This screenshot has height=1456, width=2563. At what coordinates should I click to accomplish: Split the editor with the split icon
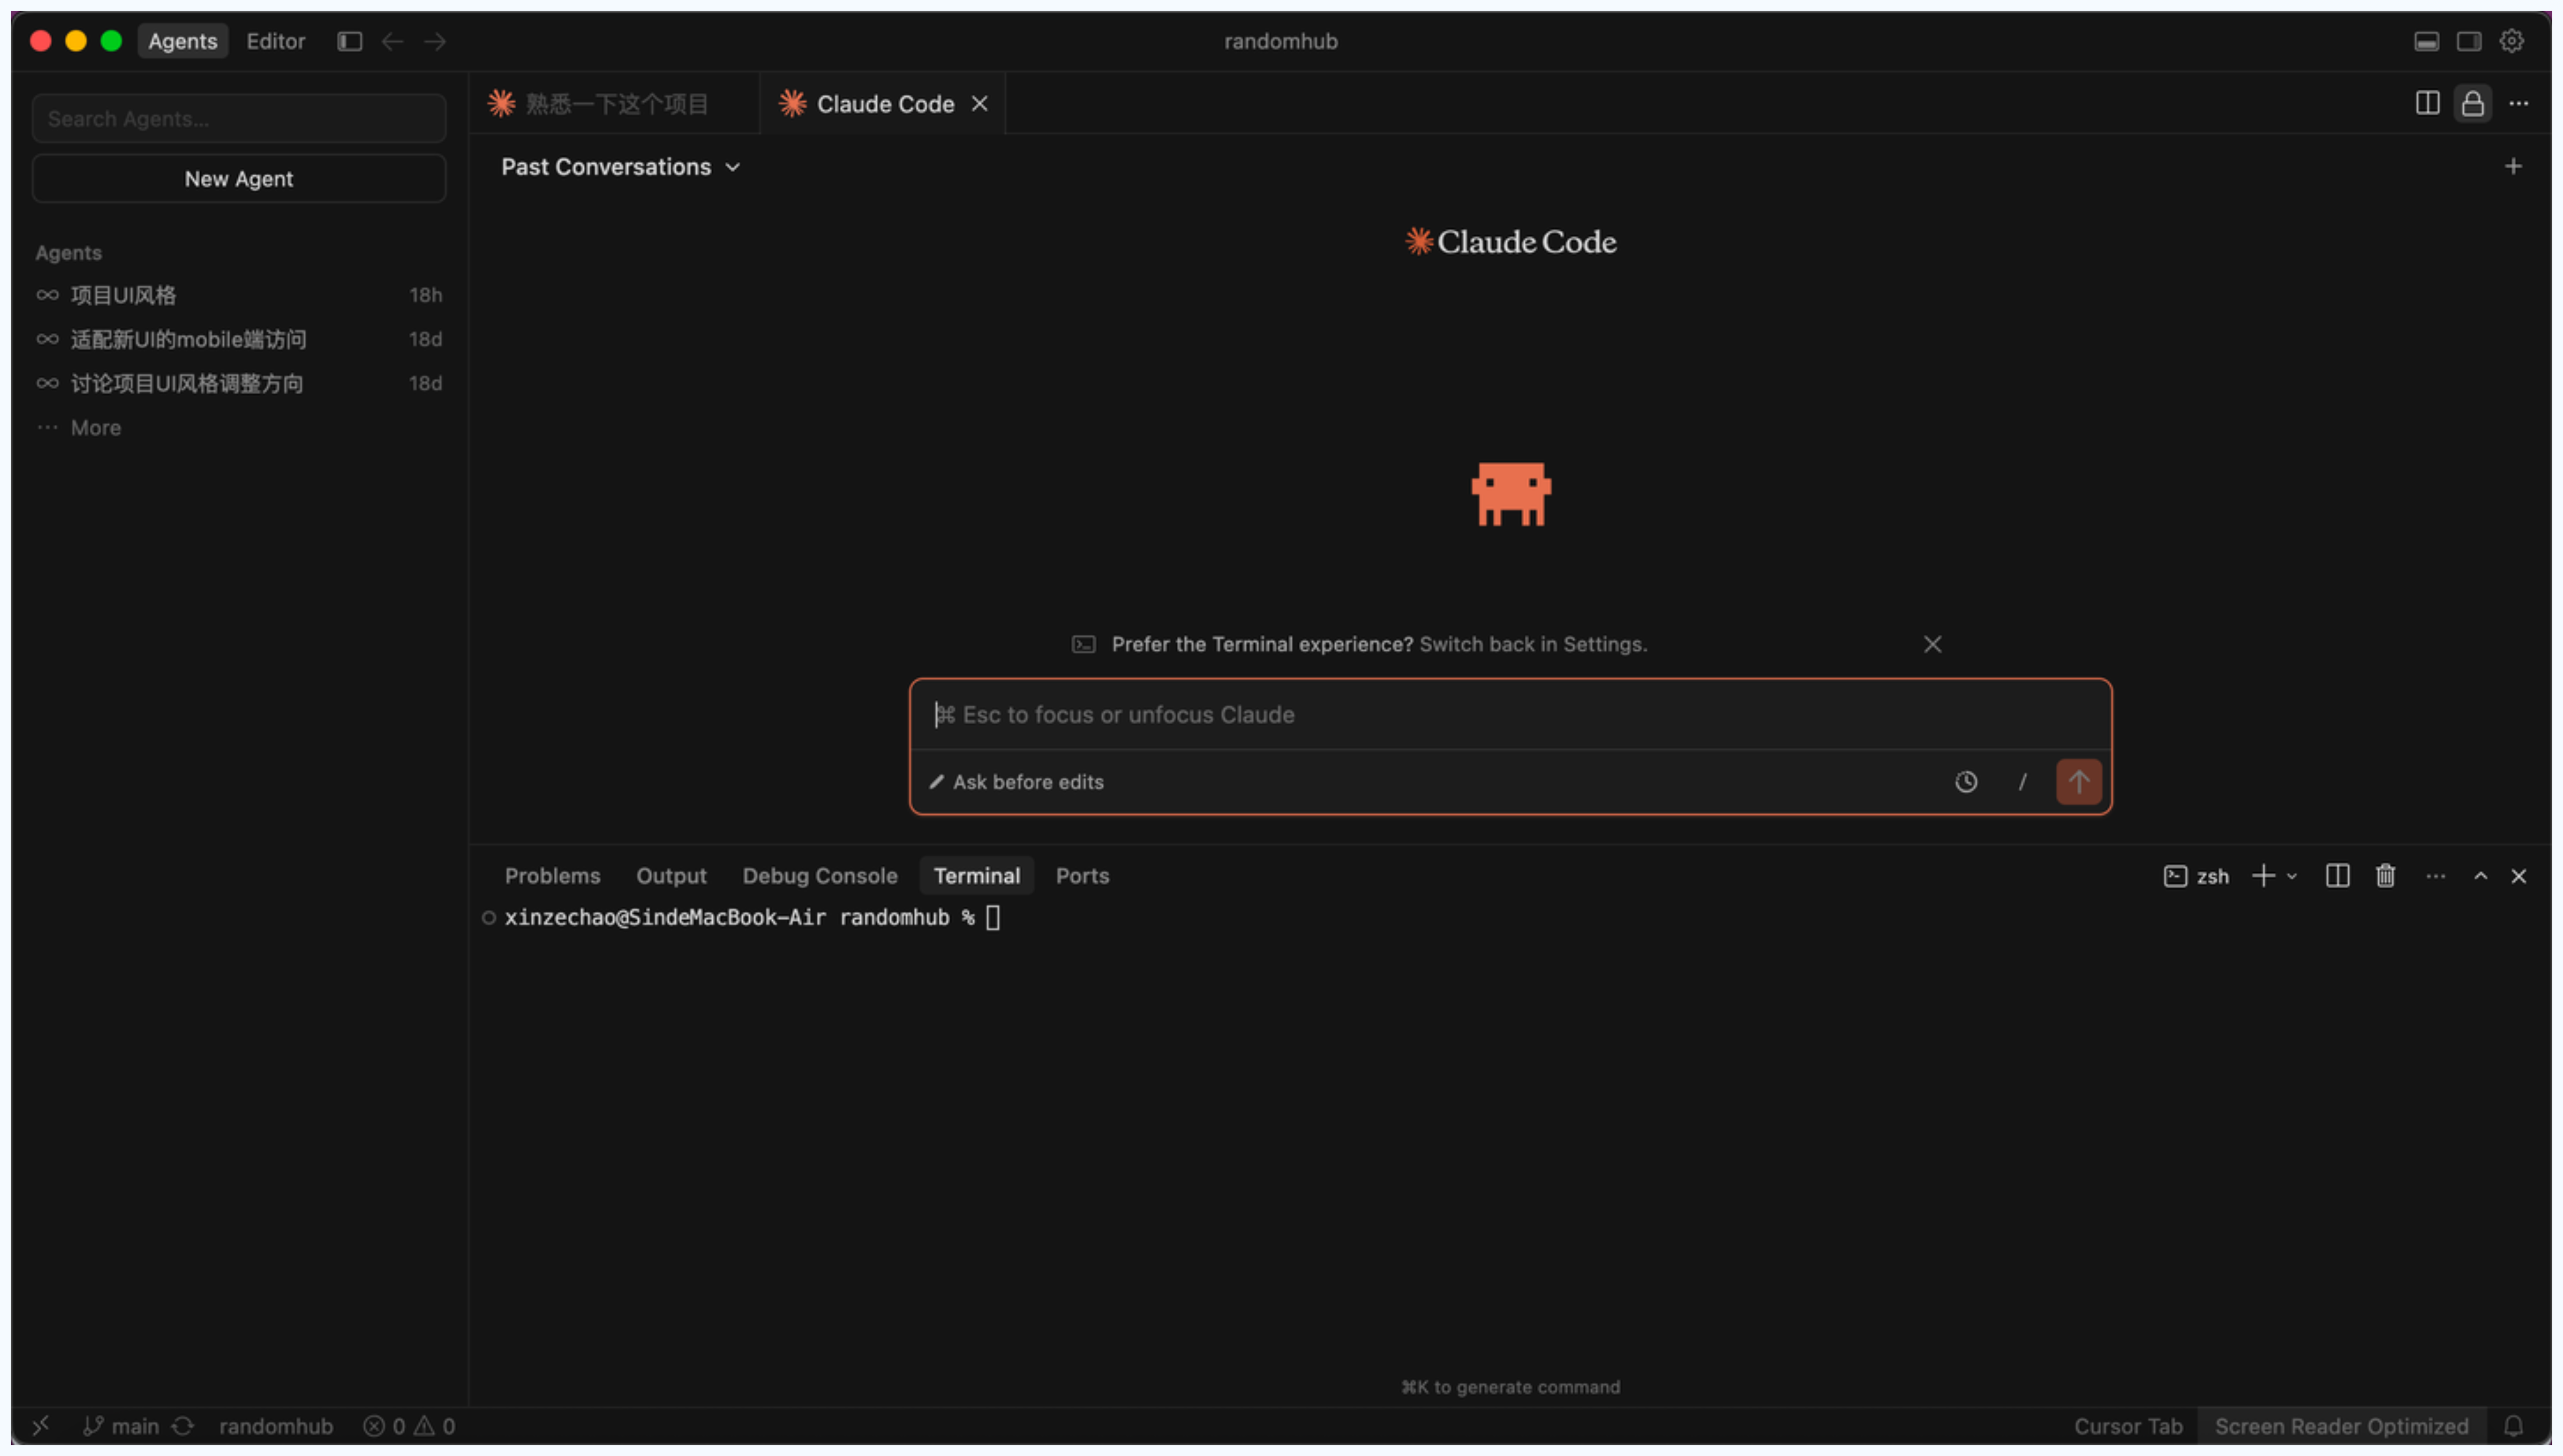pos(2427,103)
